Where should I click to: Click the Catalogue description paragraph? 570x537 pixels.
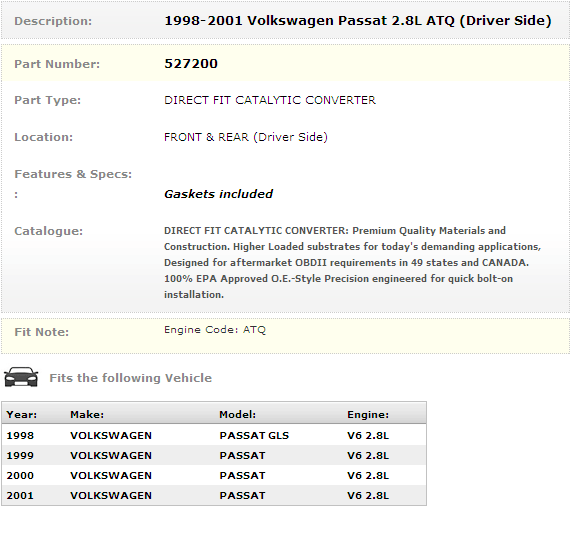point(352,263)
